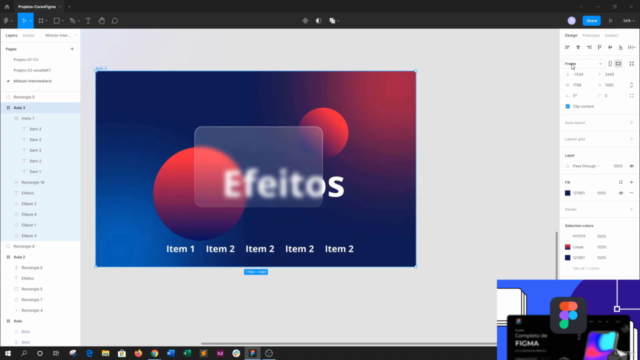Toggle layer visibility eye in Layer section

(x=631, y=166)
